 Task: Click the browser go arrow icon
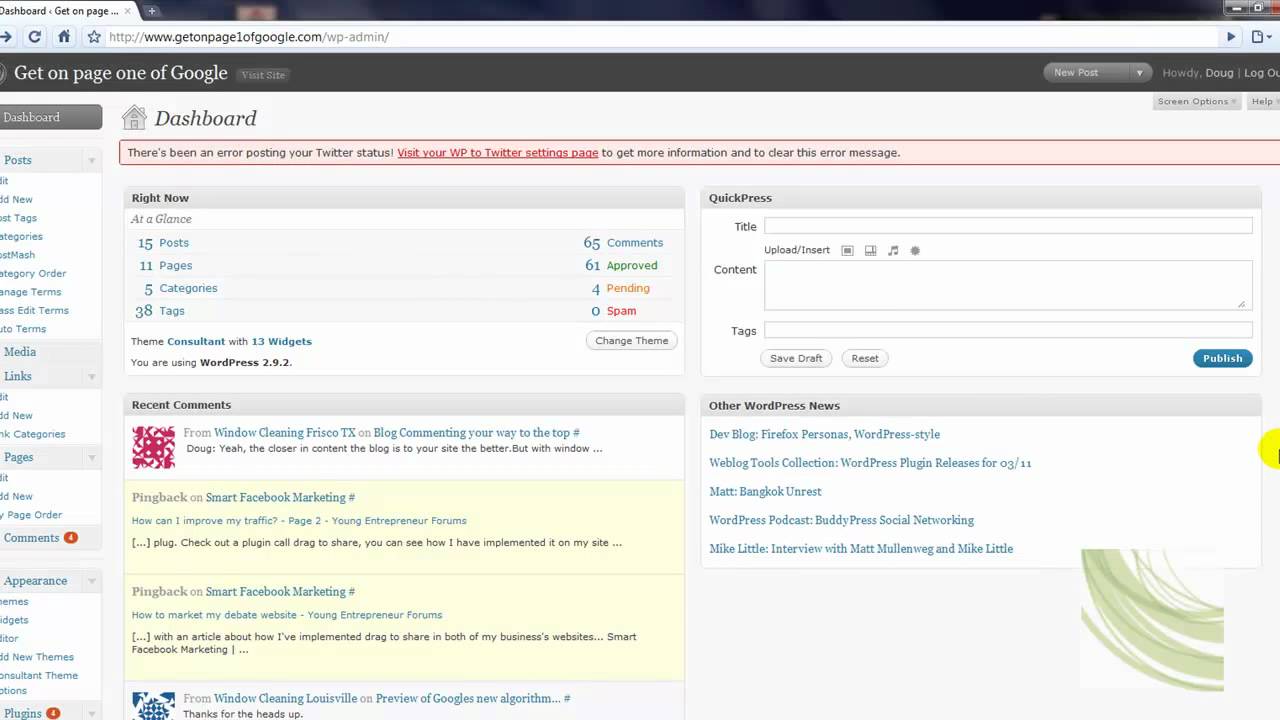(x=1231, y=37)
